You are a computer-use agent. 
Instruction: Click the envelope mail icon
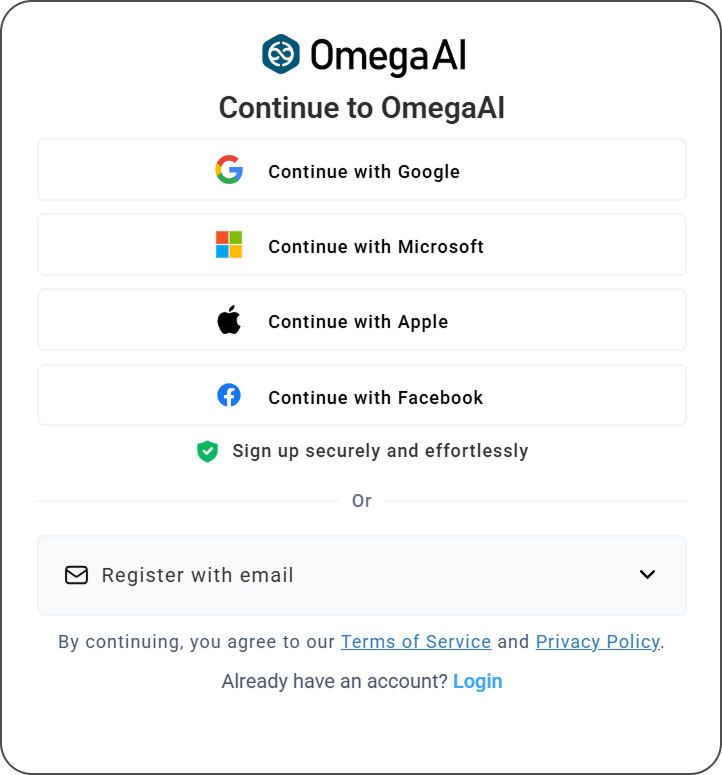point(76,575)
